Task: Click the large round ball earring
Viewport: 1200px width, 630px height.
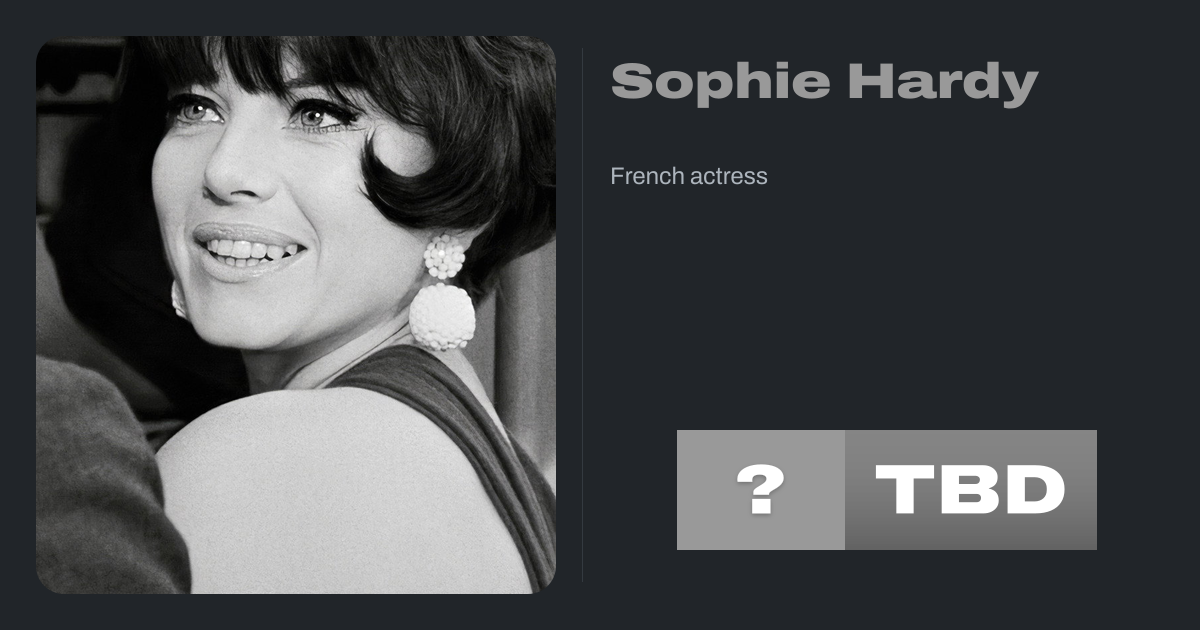Action: [442, 316]
